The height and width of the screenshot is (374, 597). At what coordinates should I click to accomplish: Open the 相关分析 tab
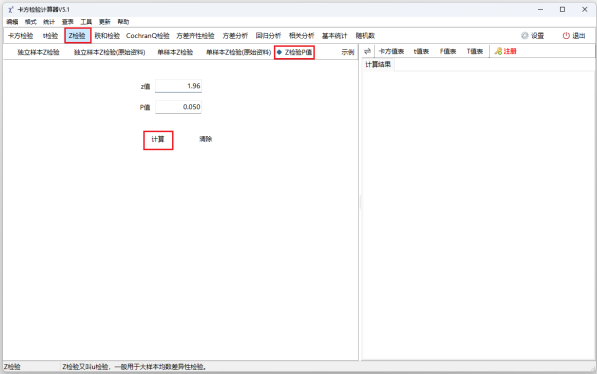(302, 36)
